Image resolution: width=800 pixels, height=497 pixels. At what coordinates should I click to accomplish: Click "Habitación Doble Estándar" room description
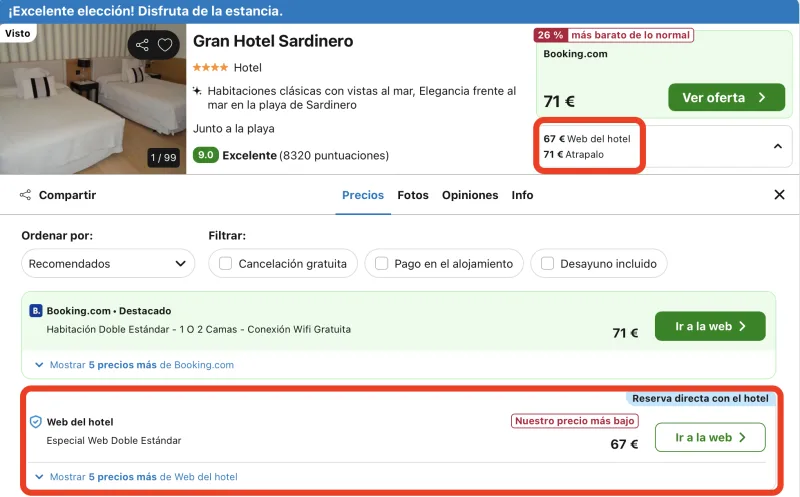pos(198,329)
